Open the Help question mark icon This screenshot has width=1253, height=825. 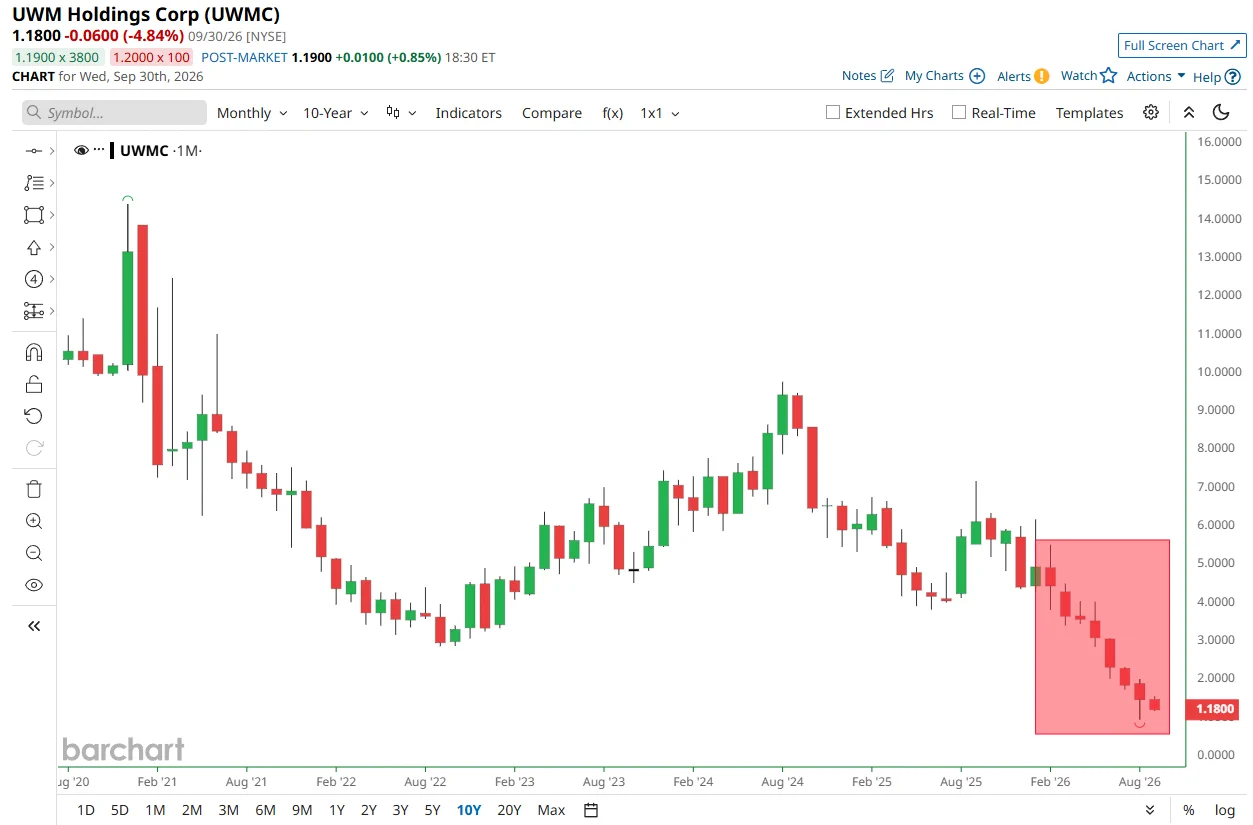[1233, 76]
